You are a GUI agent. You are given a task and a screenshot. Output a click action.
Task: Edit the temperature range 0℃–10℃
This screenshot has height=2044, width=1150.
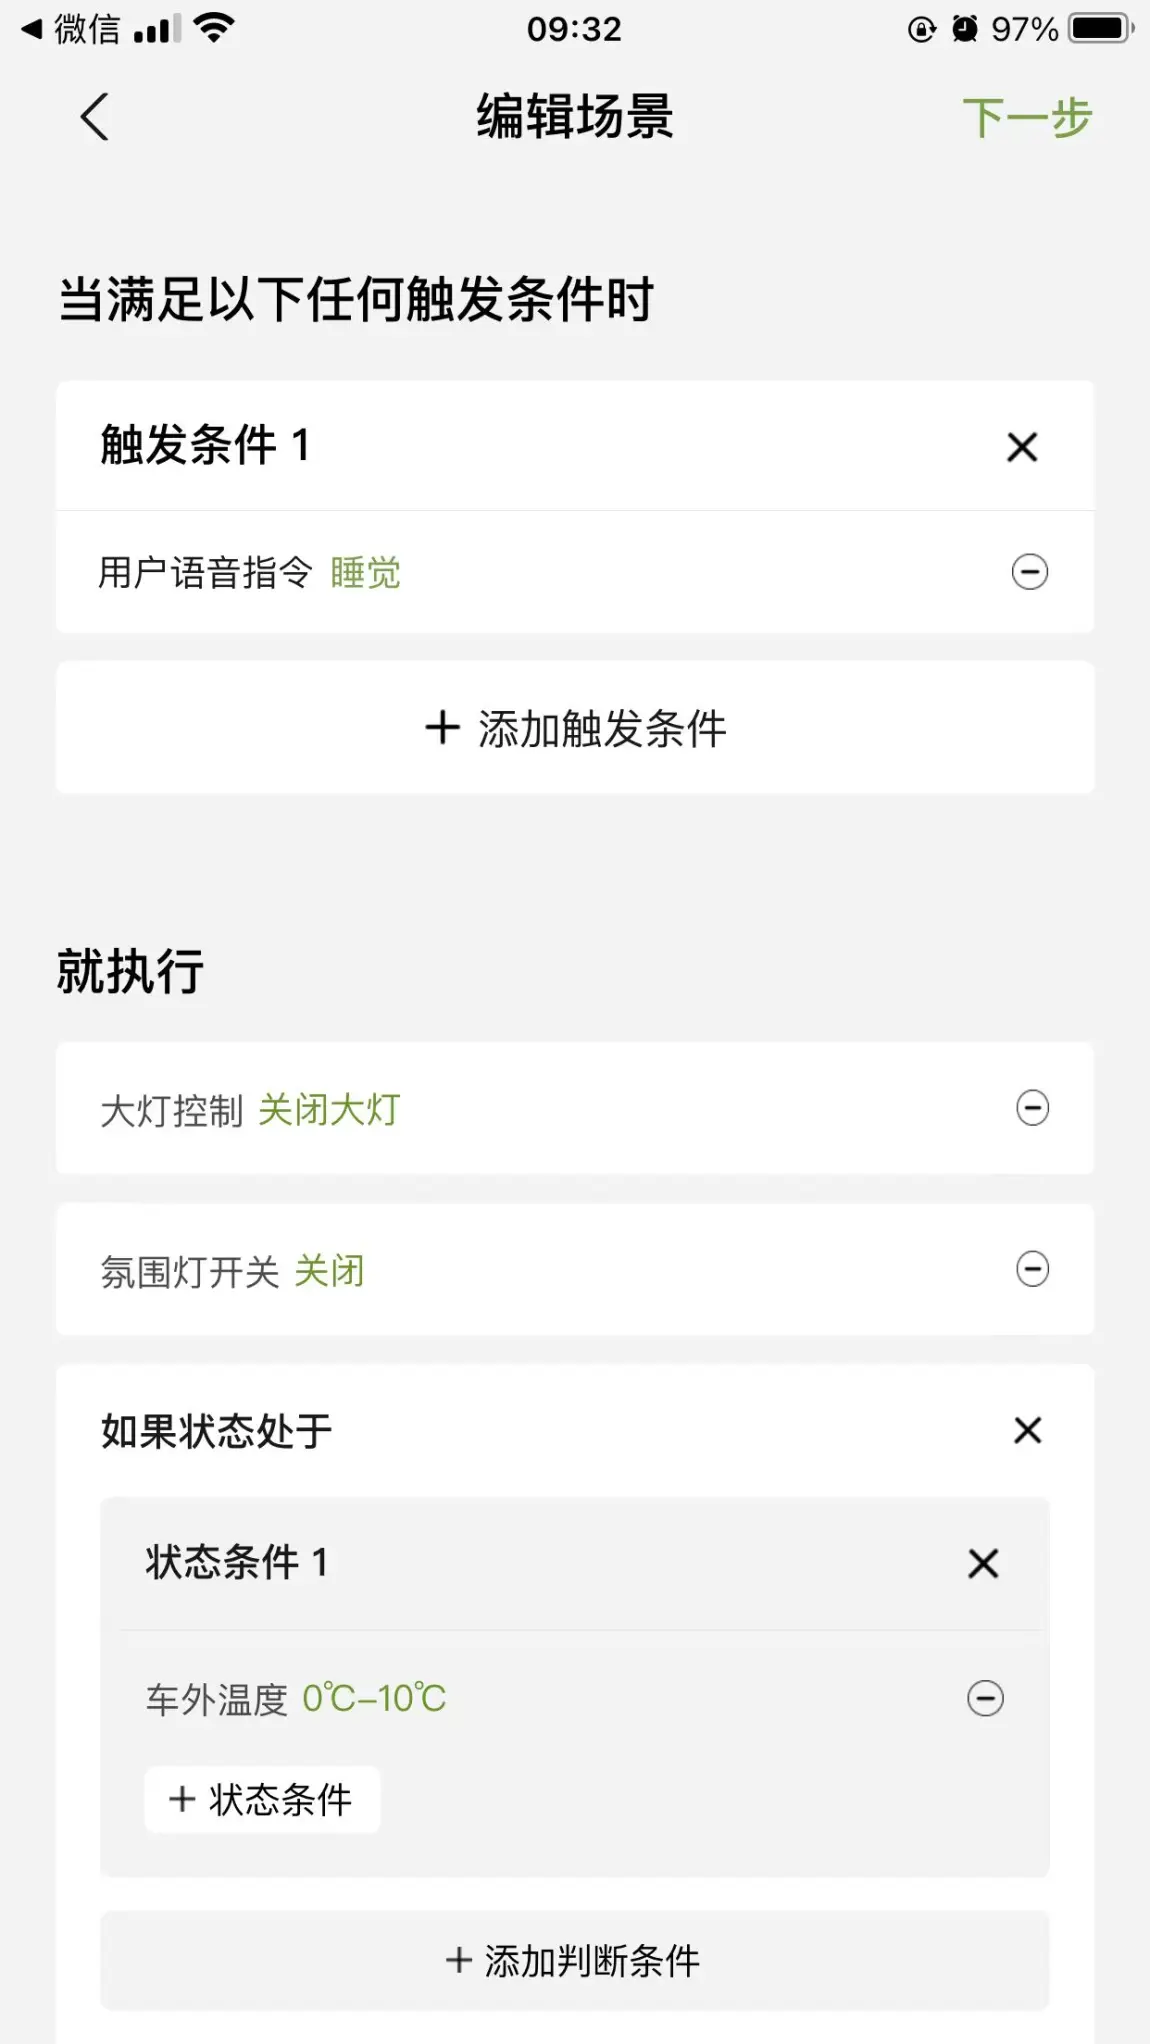click(x=374, y=1699)
